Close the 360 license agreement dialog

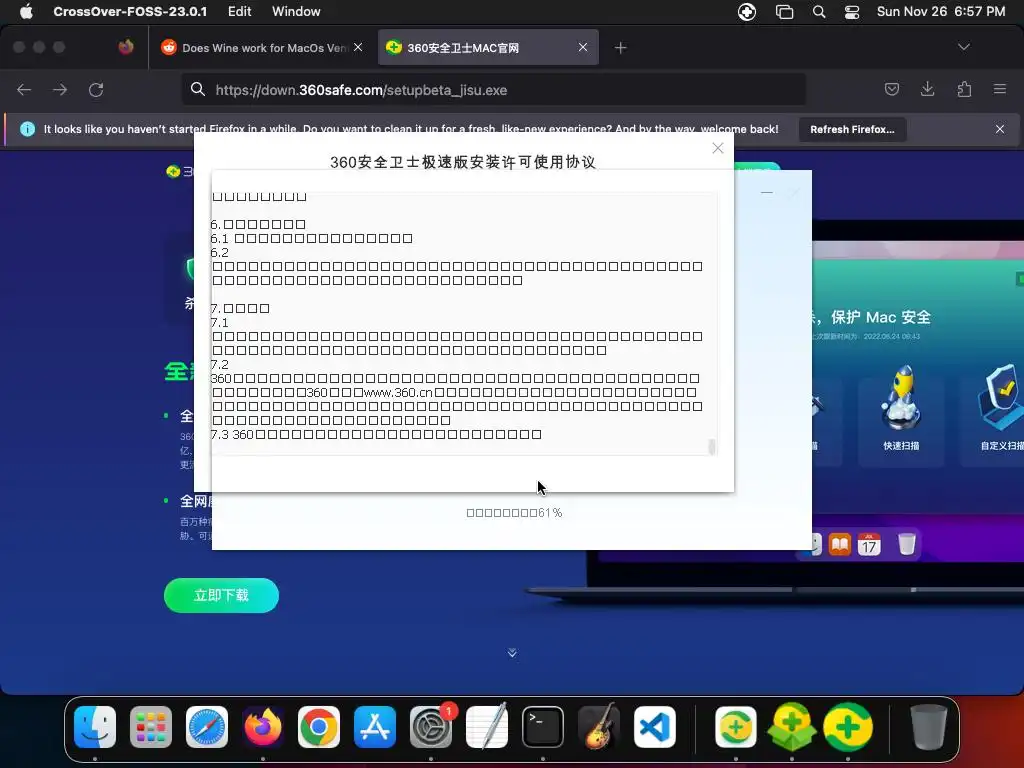click(718, 148)
